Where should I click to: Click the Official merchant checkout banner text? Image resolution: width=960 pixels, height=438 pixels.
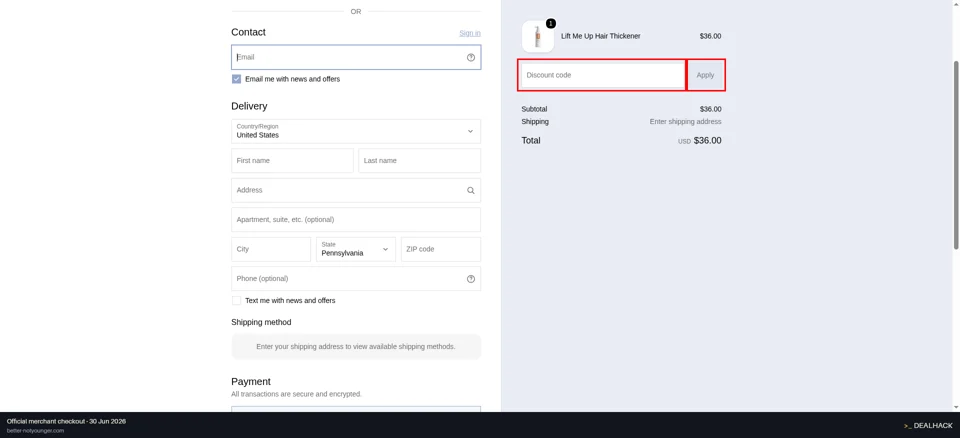[x=66, y=421]
